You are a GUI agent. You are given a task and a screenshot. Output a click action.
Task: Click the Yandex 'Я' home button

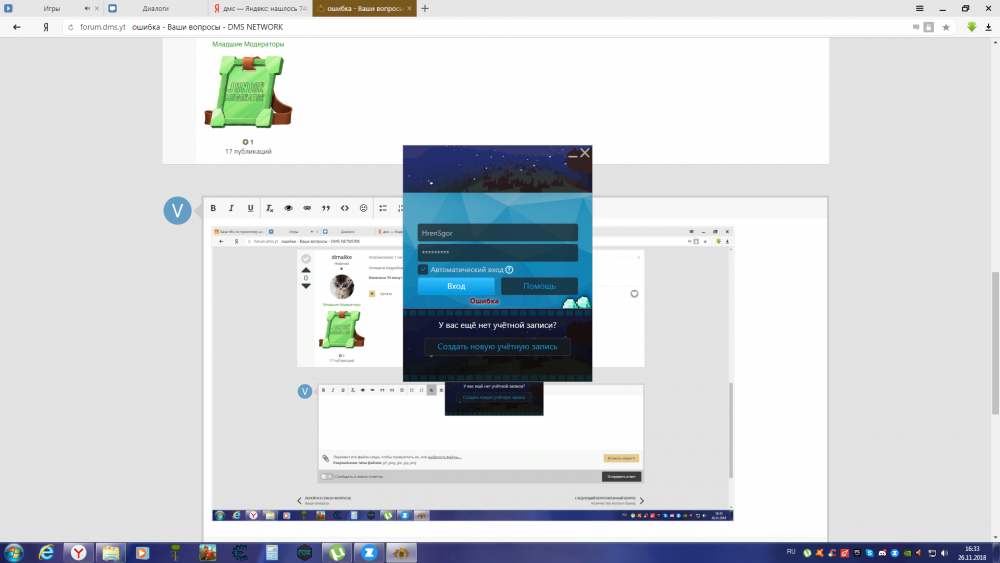46,27
